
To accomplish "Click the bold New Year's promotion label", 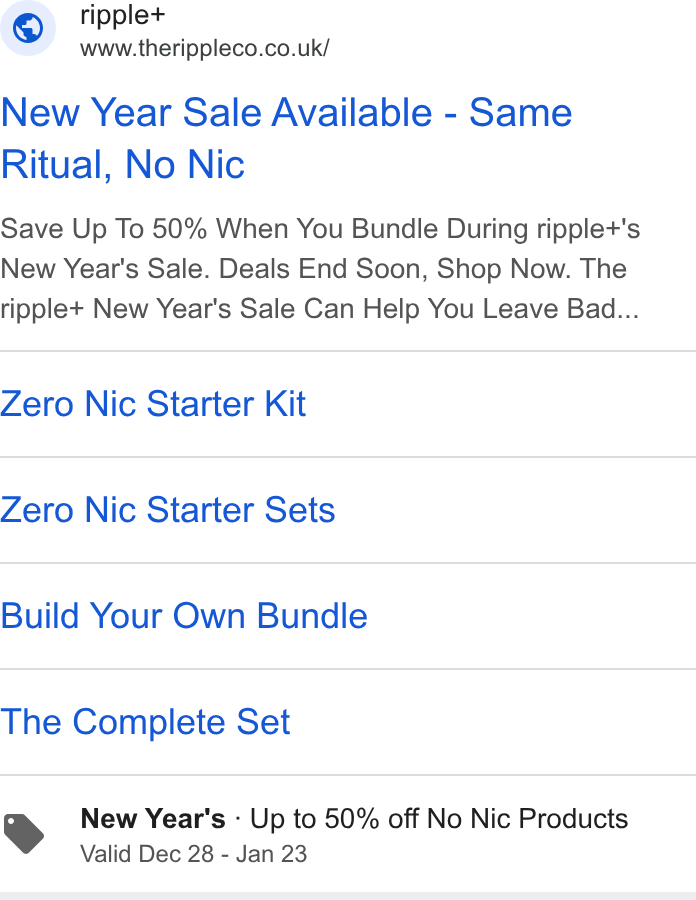I will coord(153,818).
